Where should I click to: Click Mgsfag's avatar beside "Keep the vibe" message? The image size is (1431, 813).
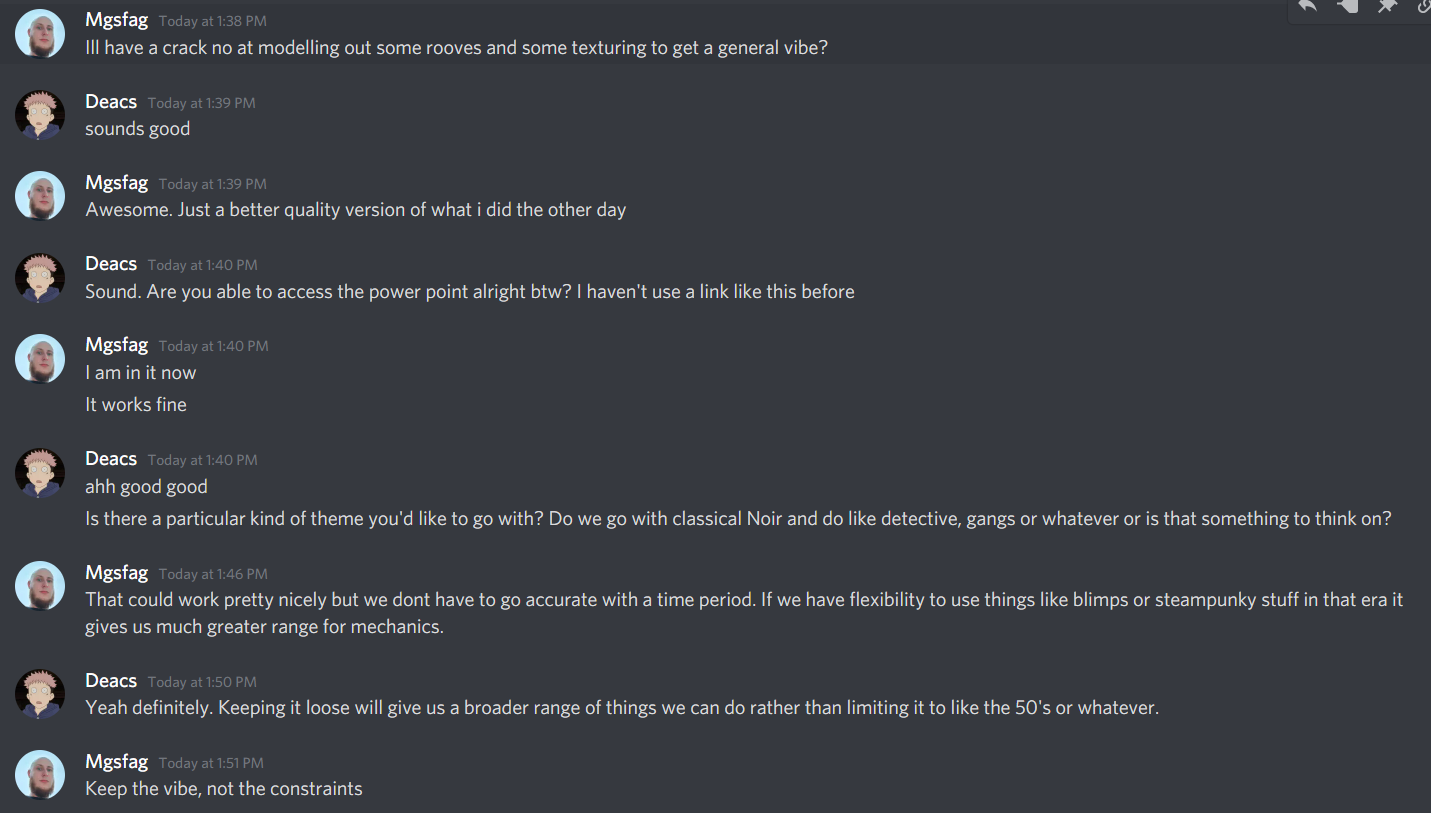(40, 774)
